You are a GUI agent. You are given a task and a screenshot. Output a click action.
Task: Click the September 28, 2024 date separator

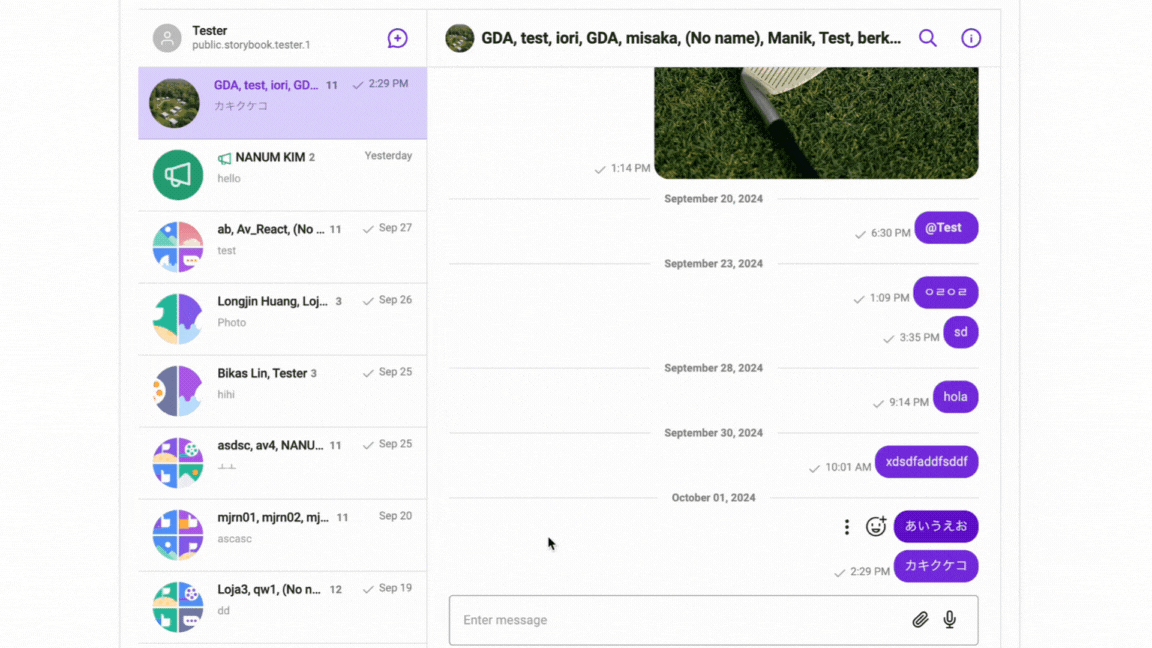tap(713, 368)
